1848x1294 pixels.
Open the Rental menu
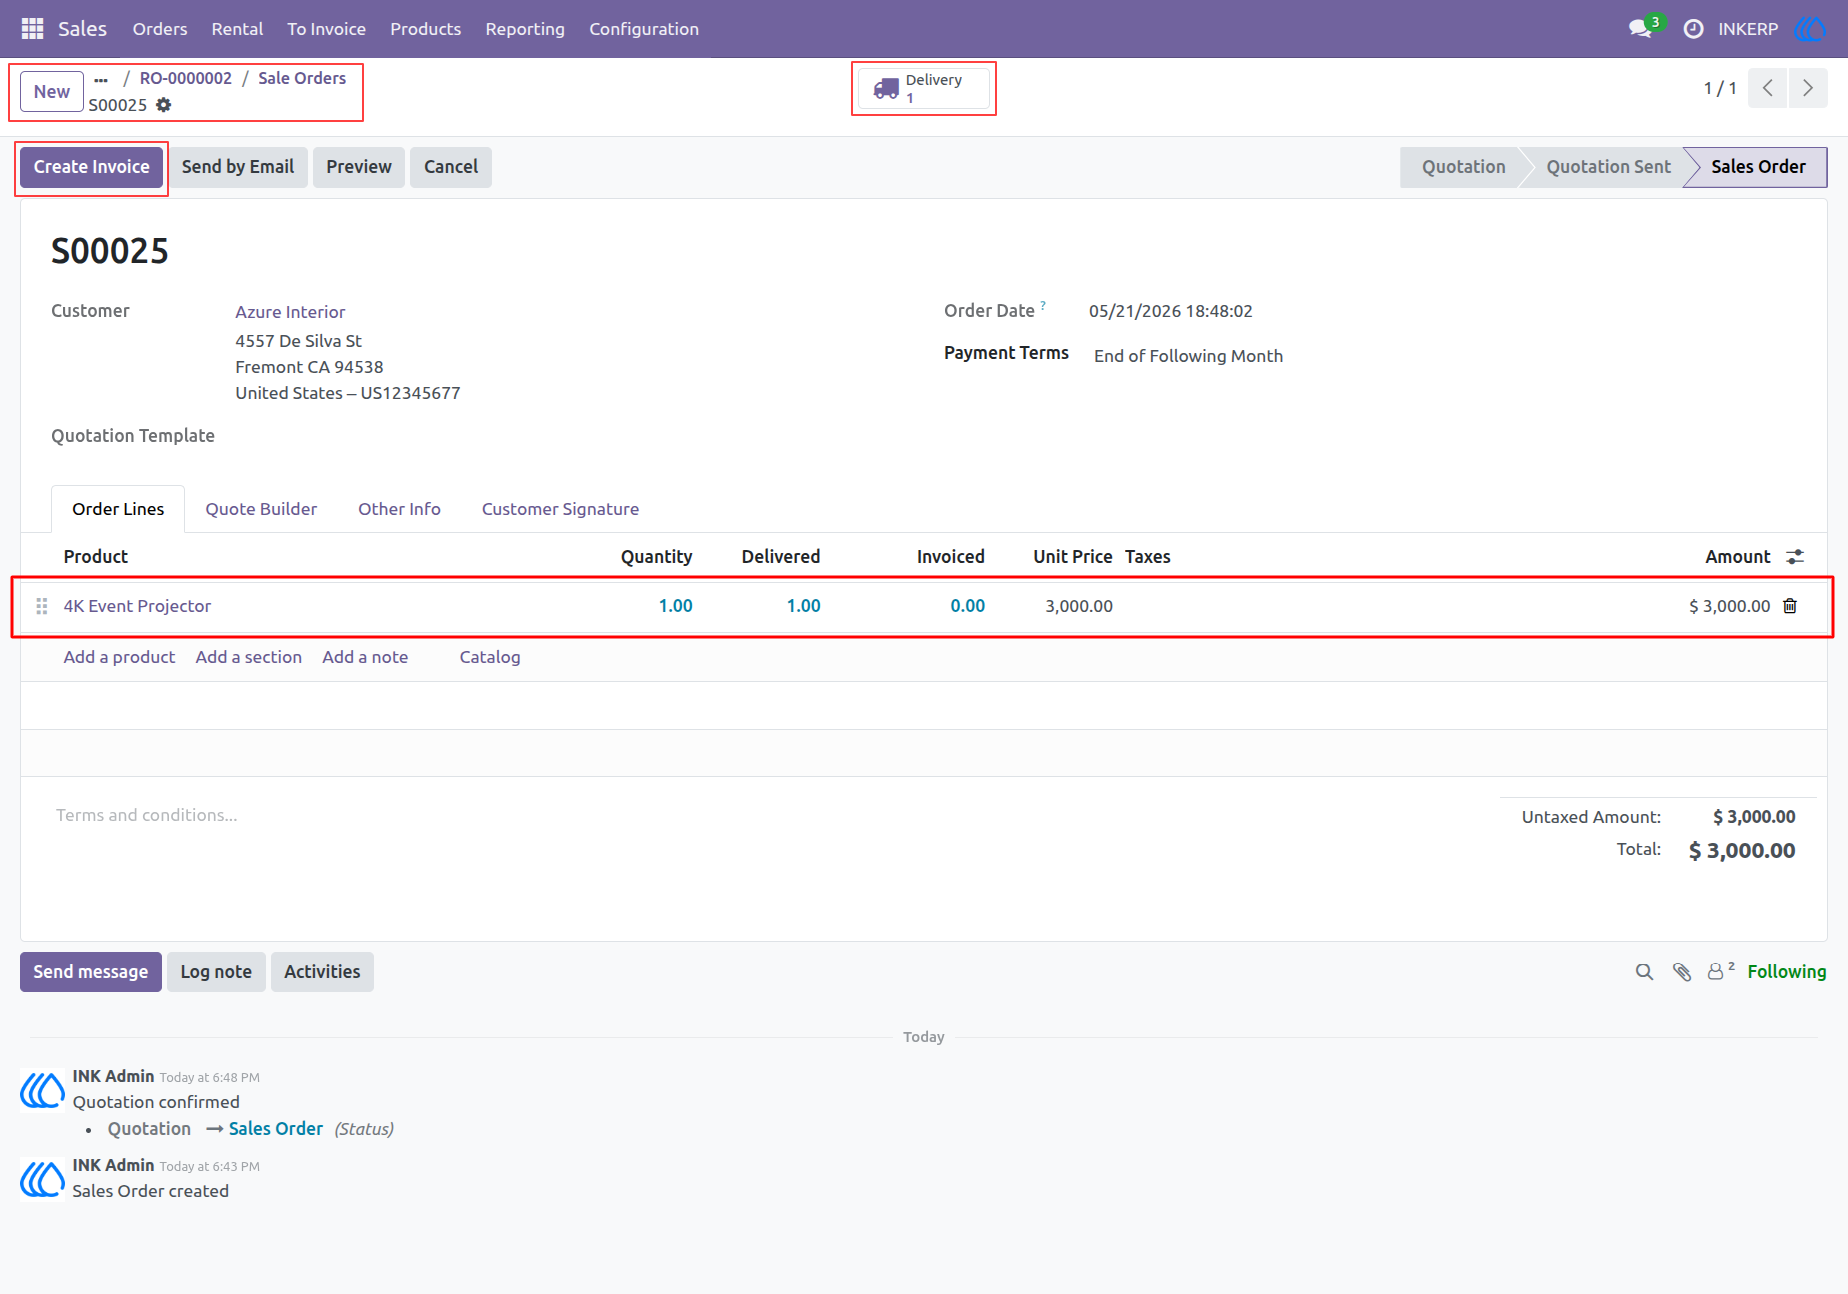coord(237,29)
